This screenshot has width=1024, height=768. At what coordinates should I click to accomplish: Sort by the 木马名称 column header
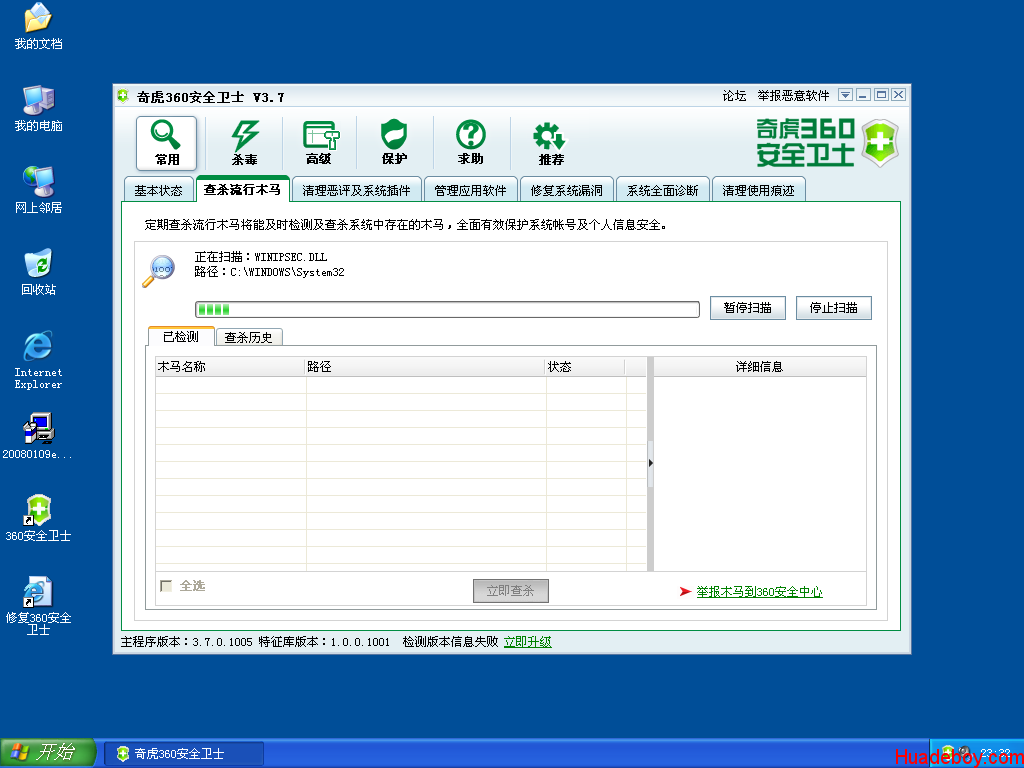230,367
